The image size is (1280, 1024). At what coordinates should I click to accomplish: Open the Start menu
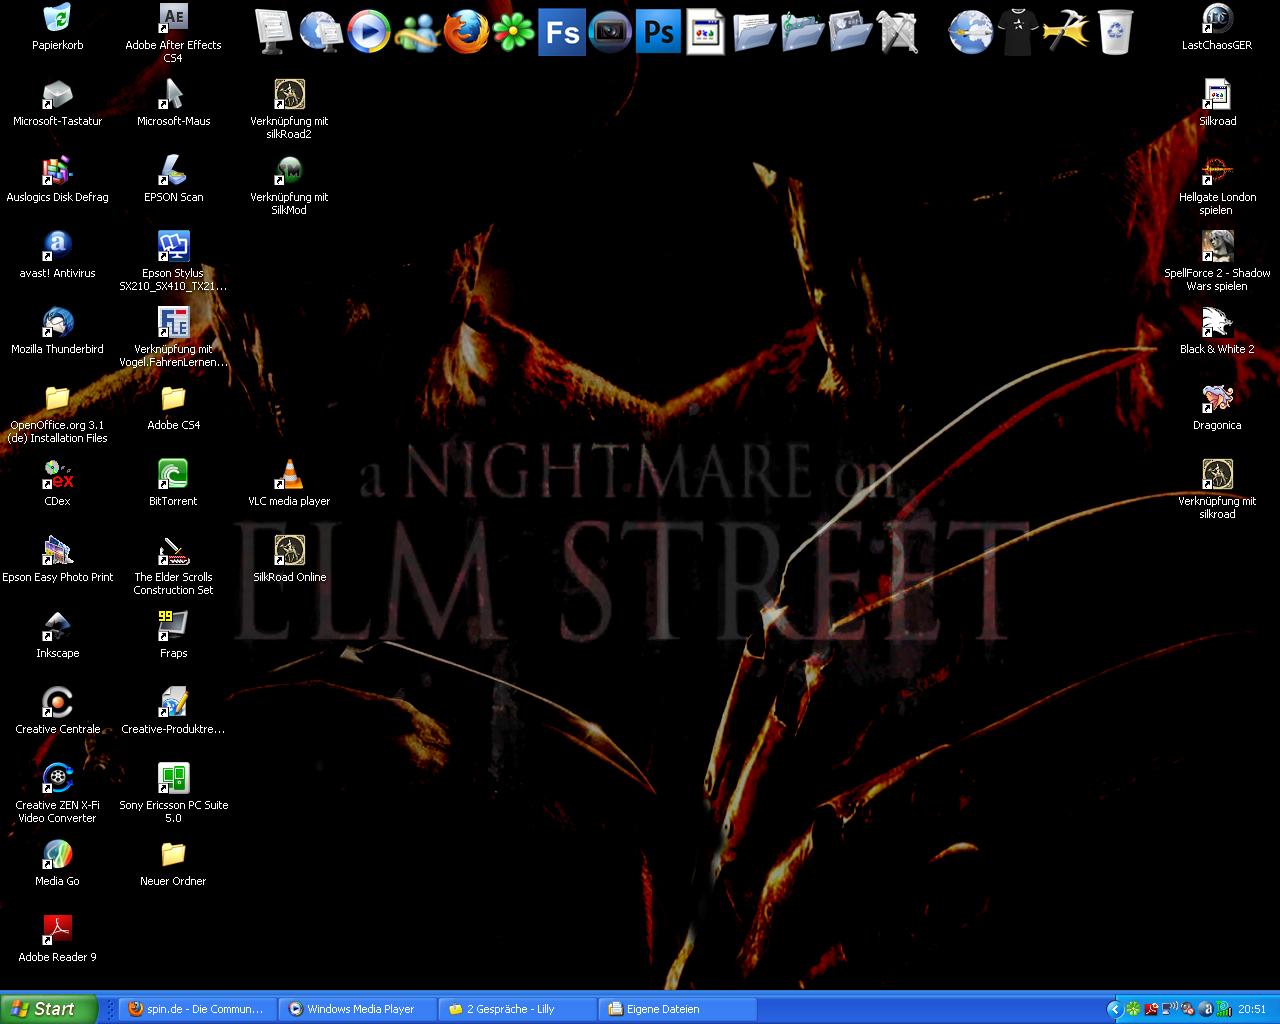tap(48, 1009)
